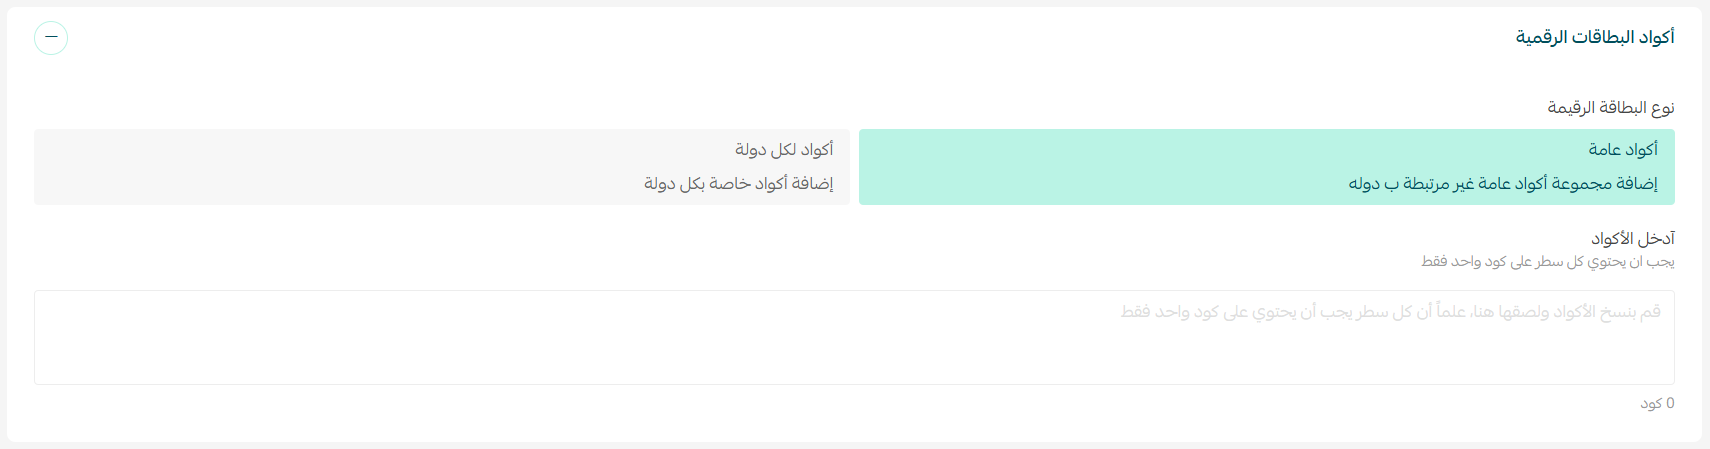Screen dimensions: 1710x449
Task: Collapse the أكواد البطاقات الرقمية section using minus icon
Action: coord(51,38)
